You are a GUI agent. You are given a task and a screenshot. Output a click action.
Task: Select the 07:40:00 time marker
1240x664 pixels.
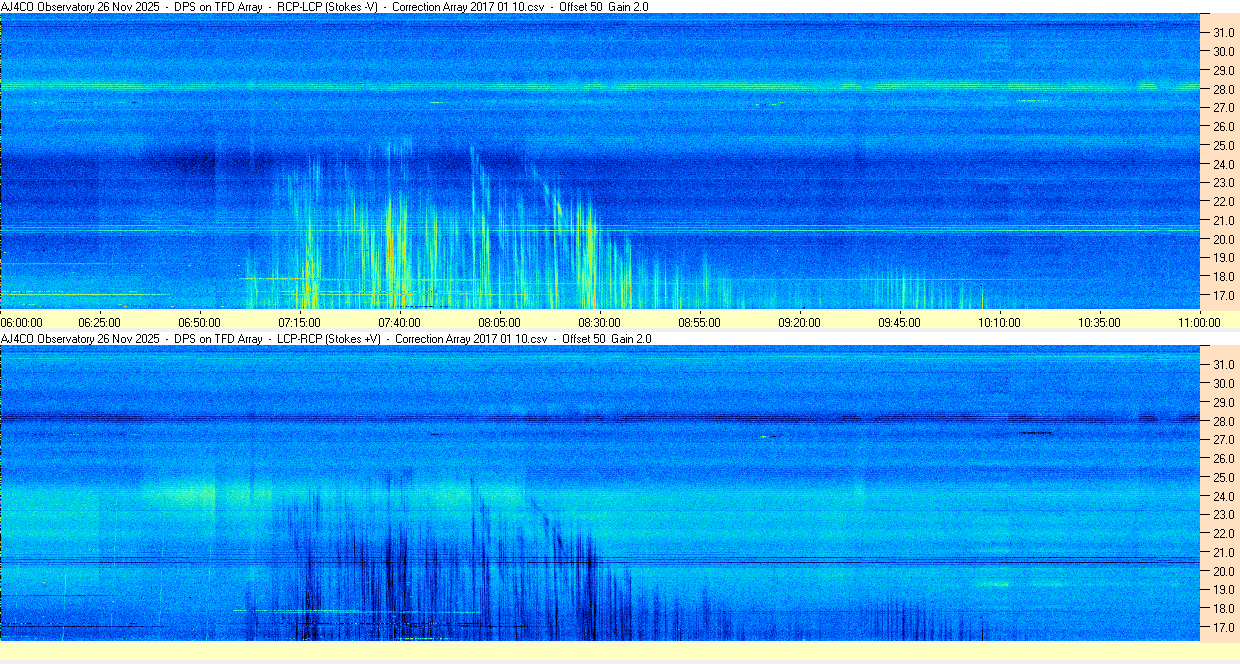pyautogui.click(x=400, y=322)
